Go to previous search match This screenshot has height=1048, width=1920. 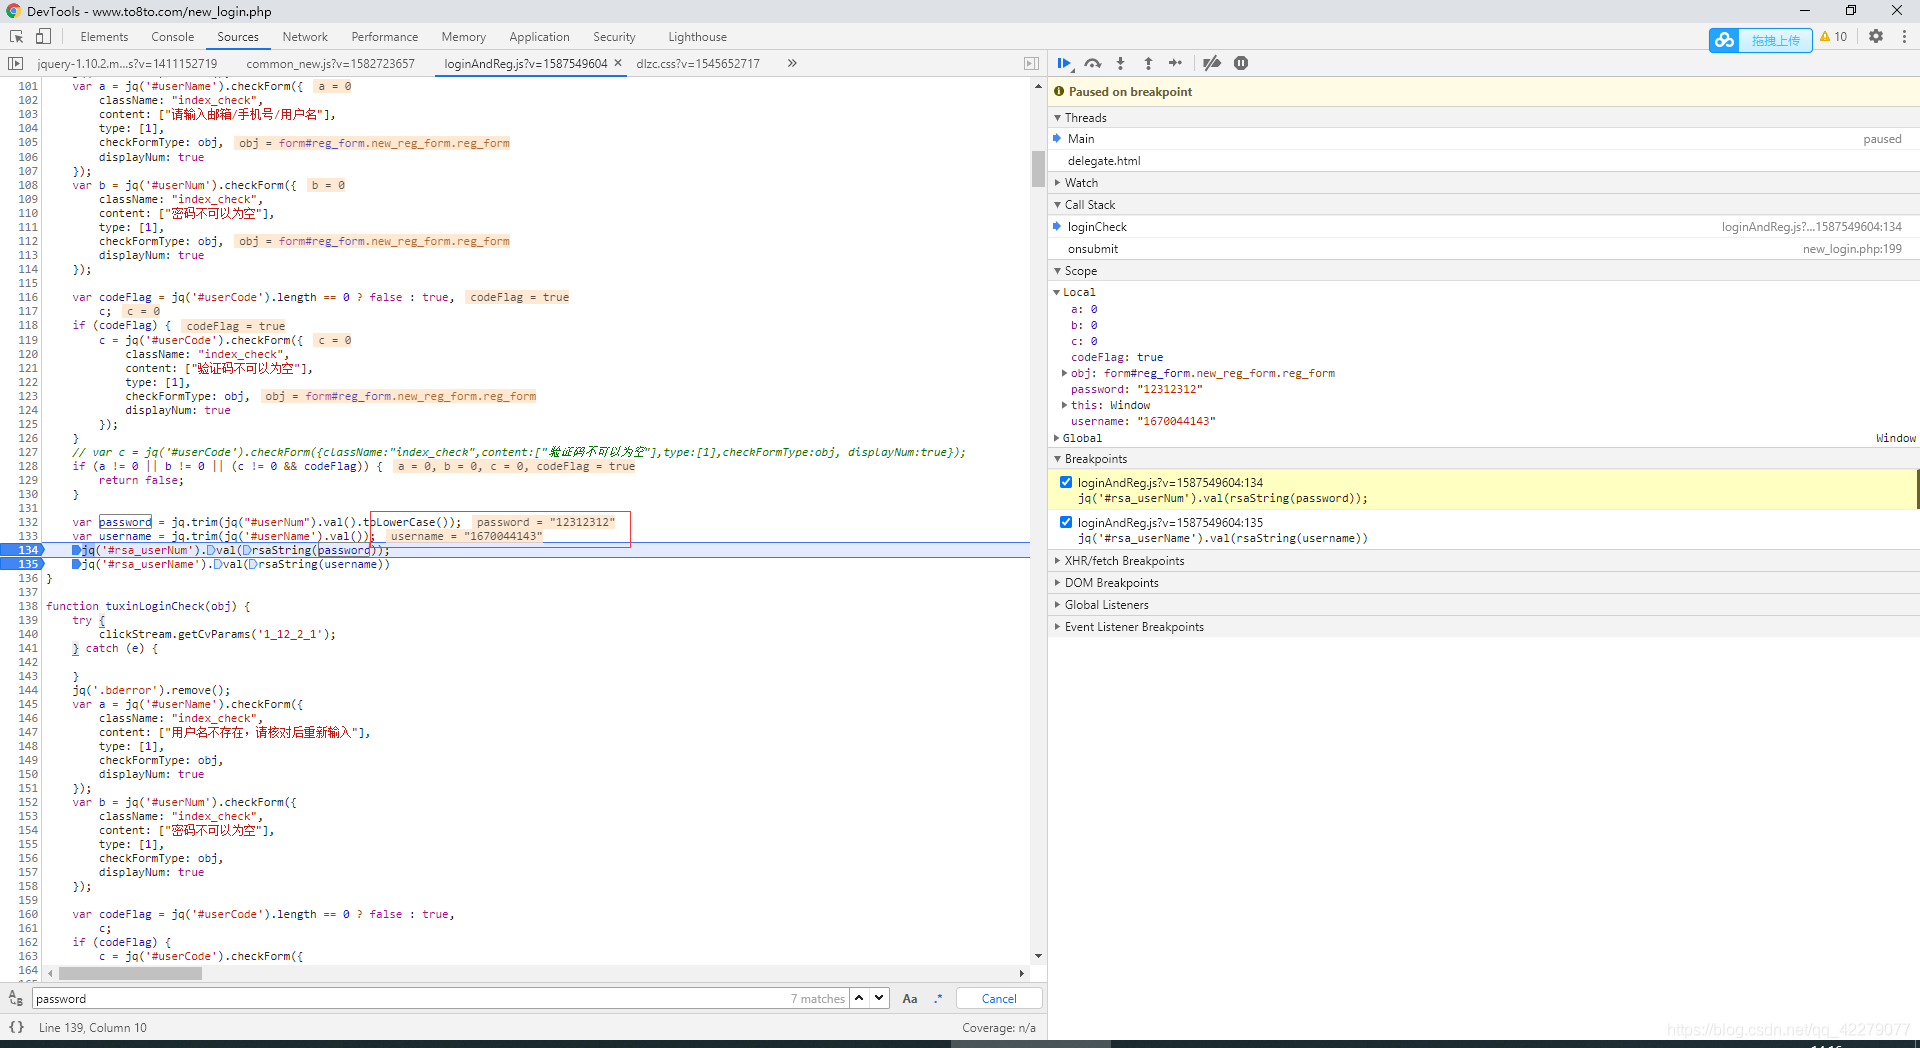859,998
